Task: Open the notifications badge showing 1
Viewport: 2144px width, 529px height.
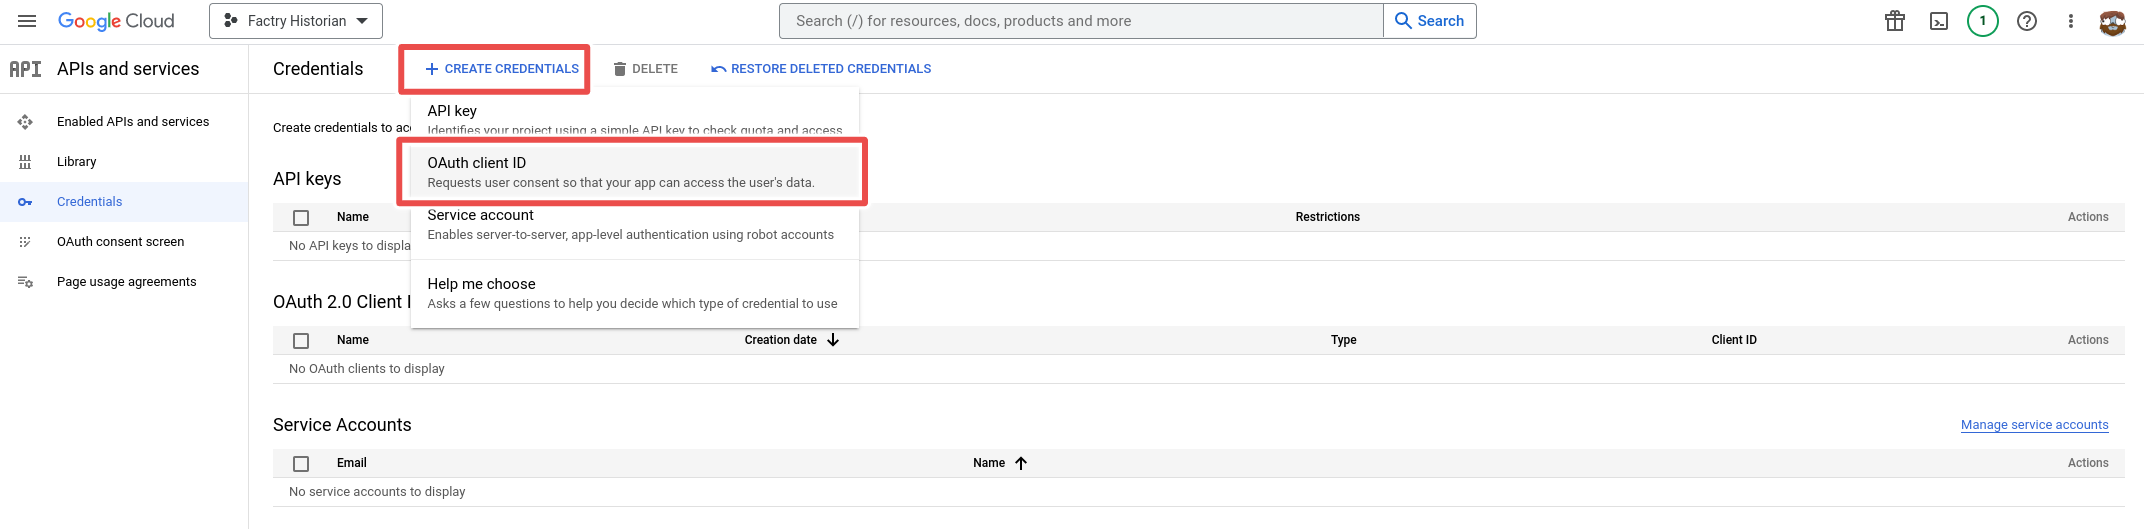Action: 1983,21
